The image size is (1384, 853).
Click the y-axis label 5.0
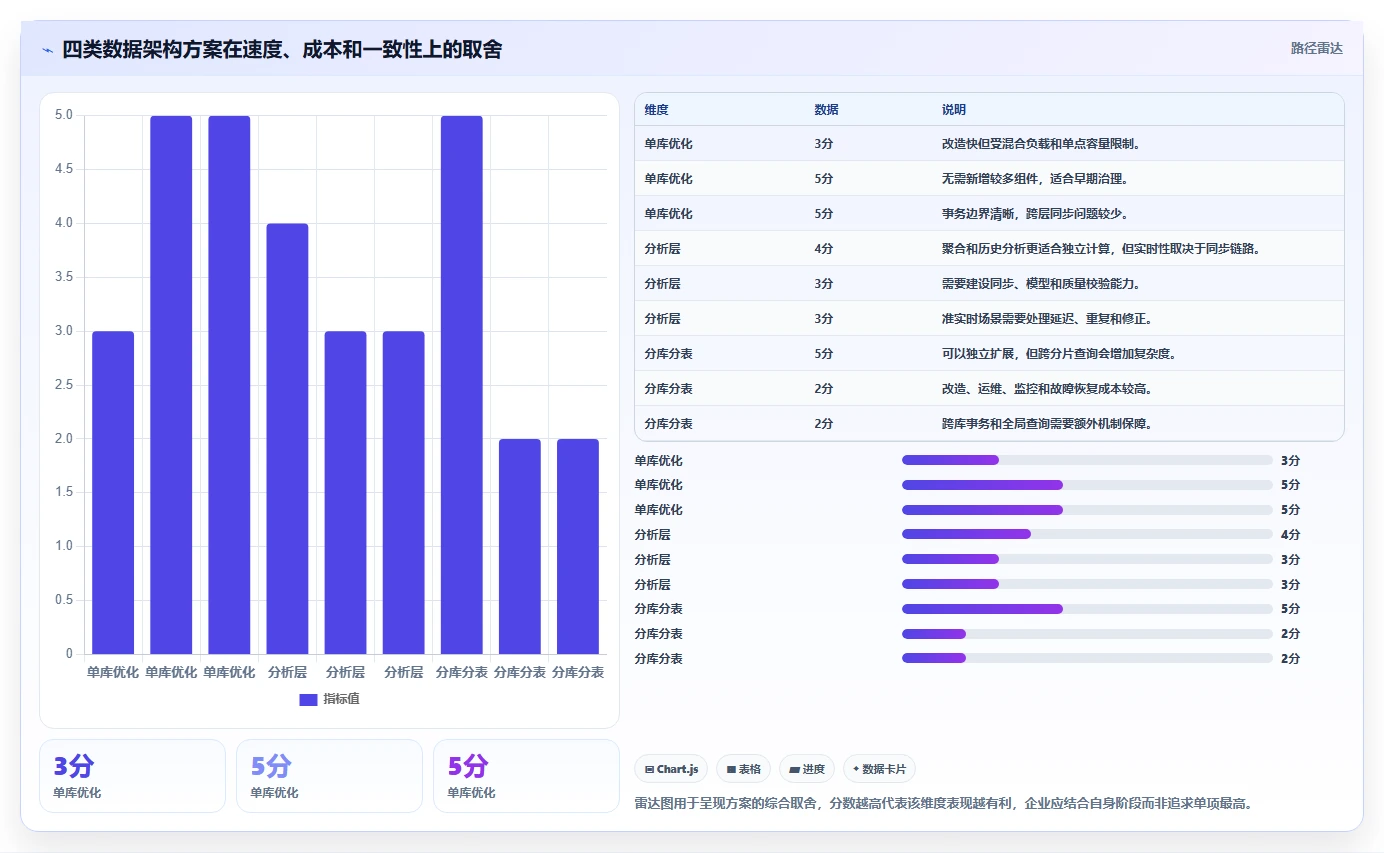(64, 115)
